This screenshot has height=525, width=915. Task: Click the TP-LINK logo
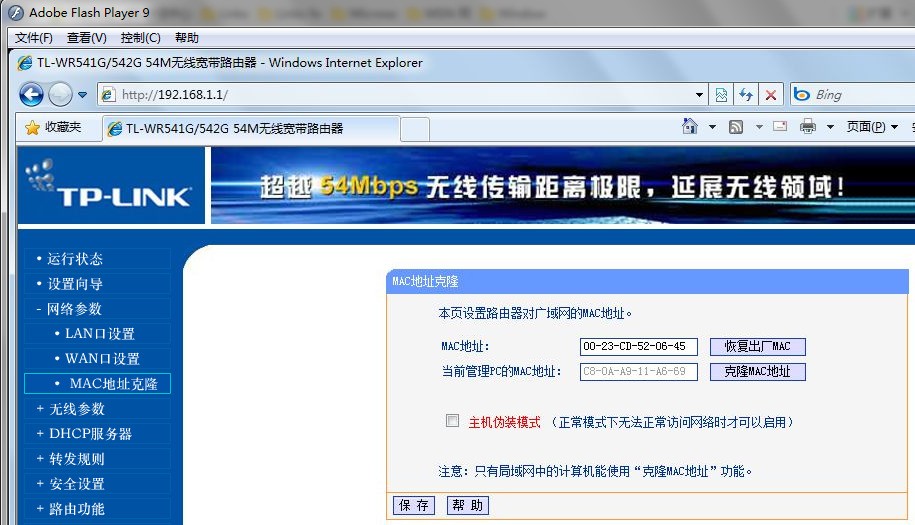pyautogui.click(x=109, y=185)
